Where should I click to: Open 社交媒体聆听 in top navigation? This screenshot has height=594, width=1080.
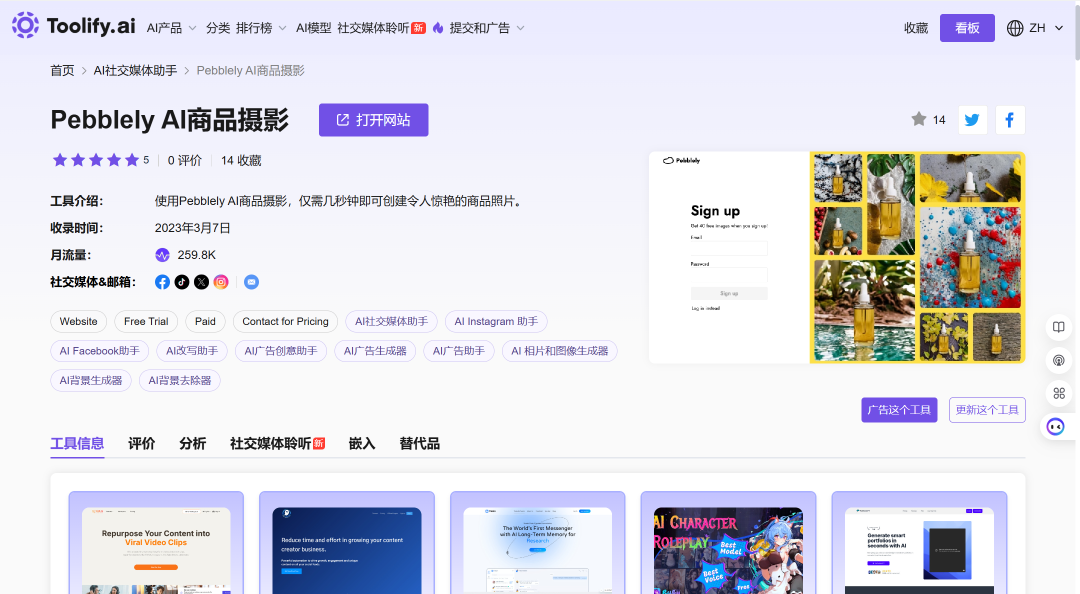click(381, 28)
